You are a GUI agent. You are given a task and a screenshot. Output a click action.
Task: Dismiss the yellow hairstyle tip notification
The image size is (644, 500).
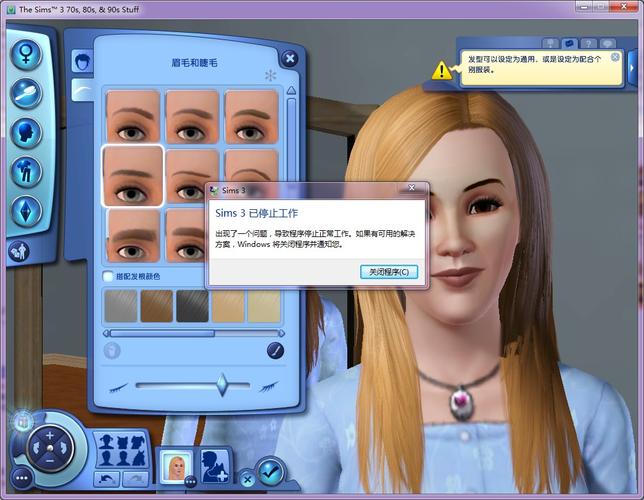[x=615, y=58]
